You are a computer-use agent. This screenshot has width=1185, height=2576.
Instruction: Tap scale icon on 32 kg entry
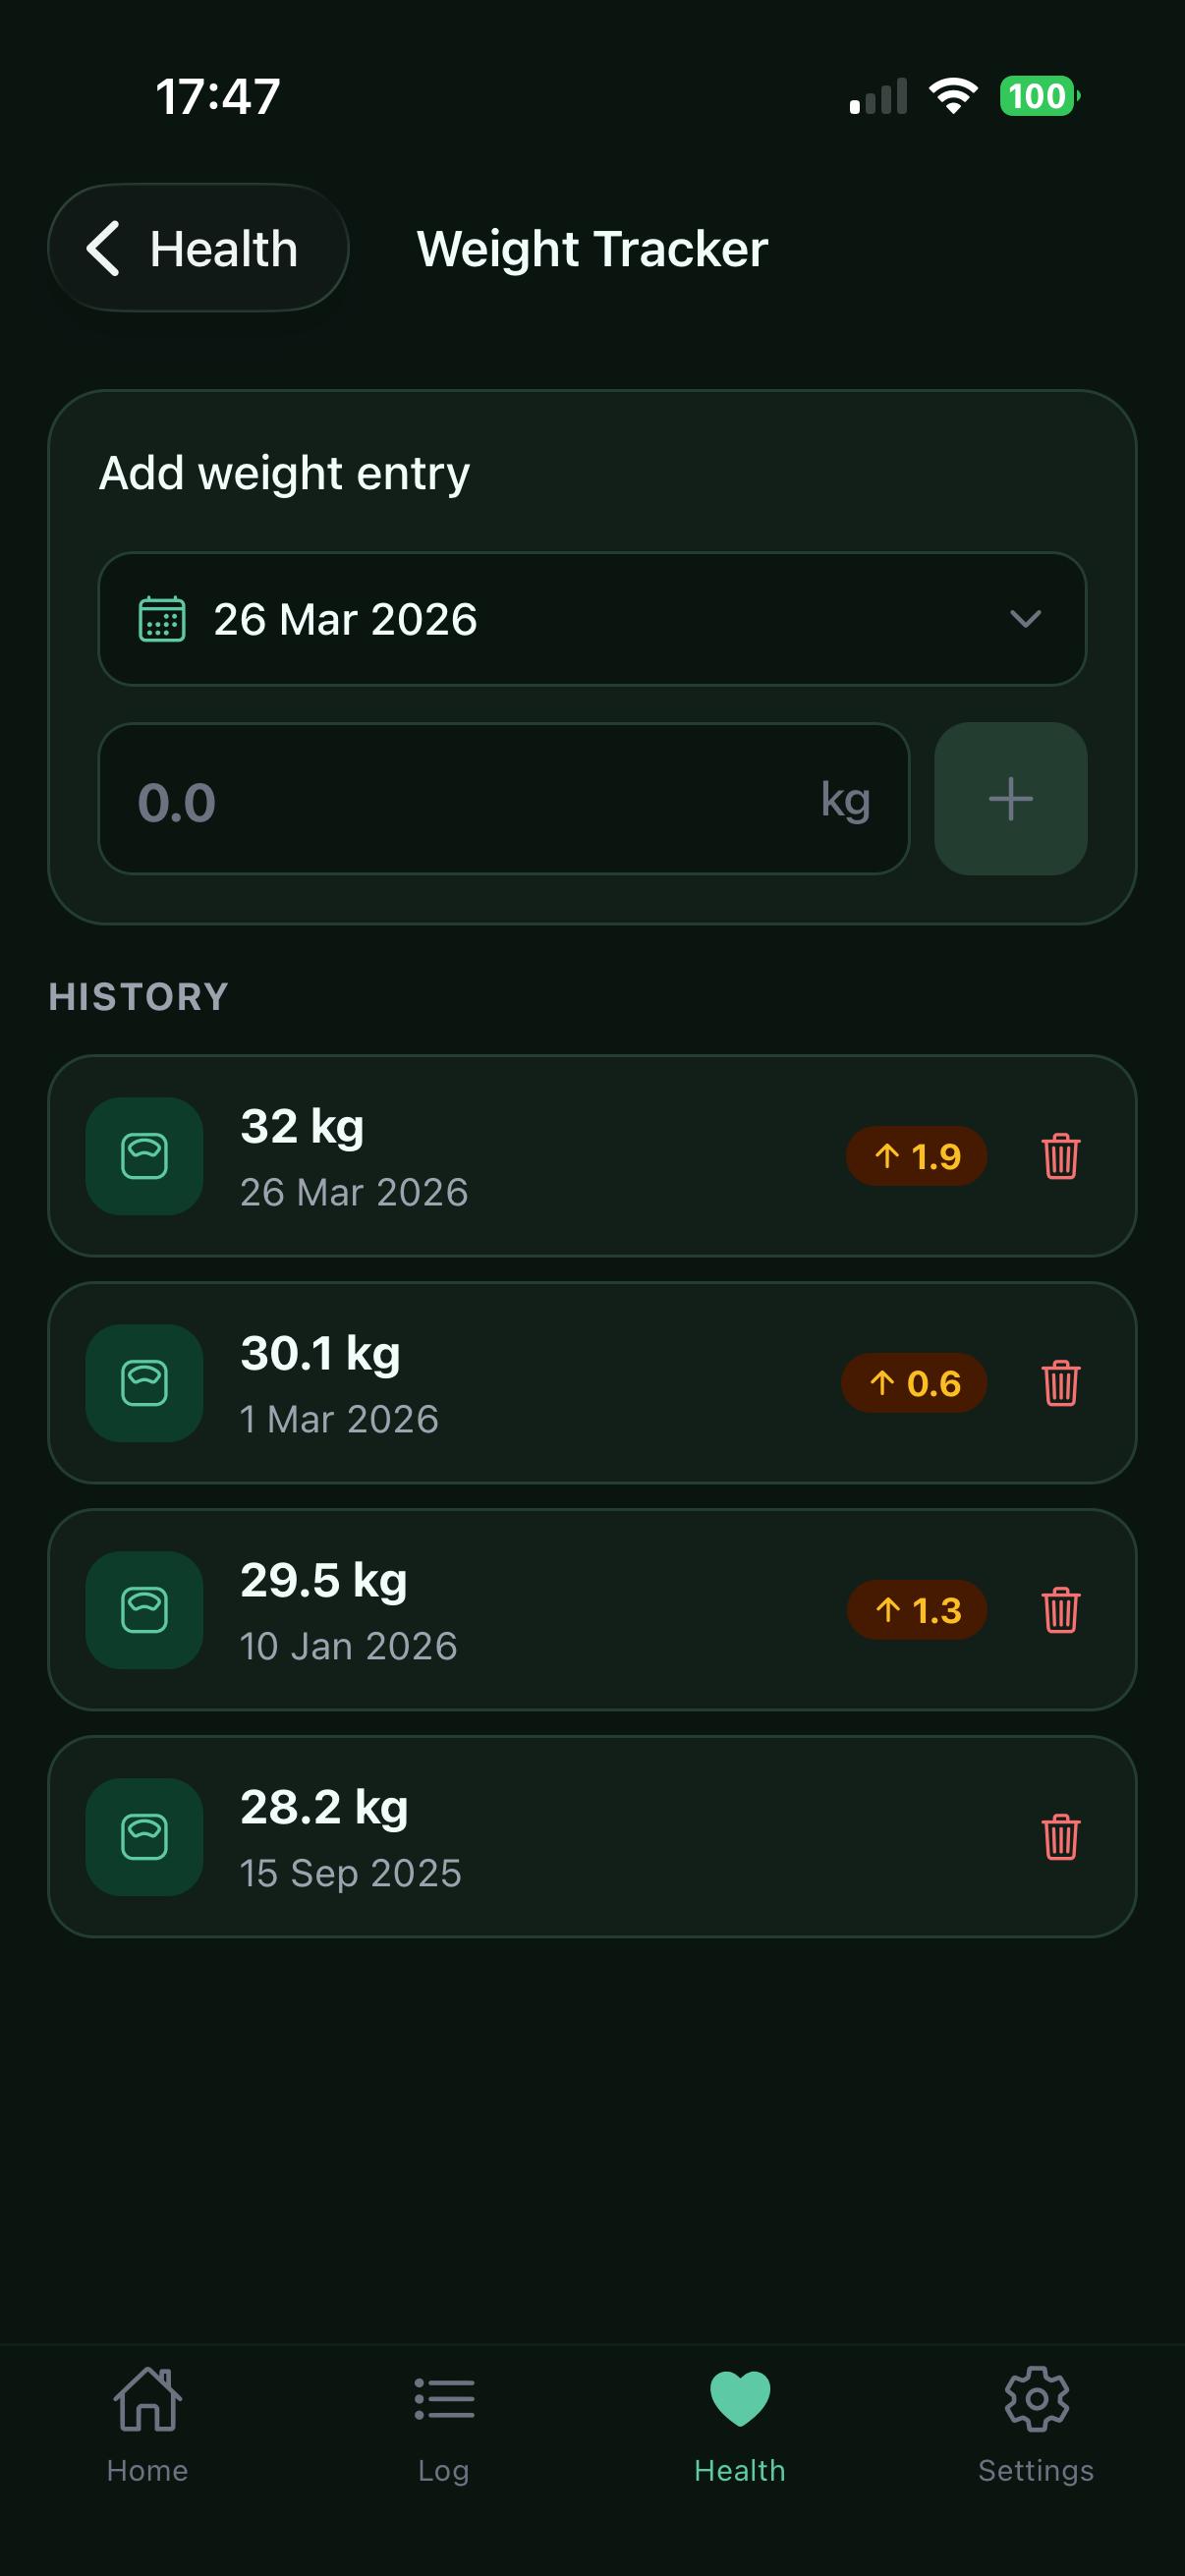click(145, 1156)
